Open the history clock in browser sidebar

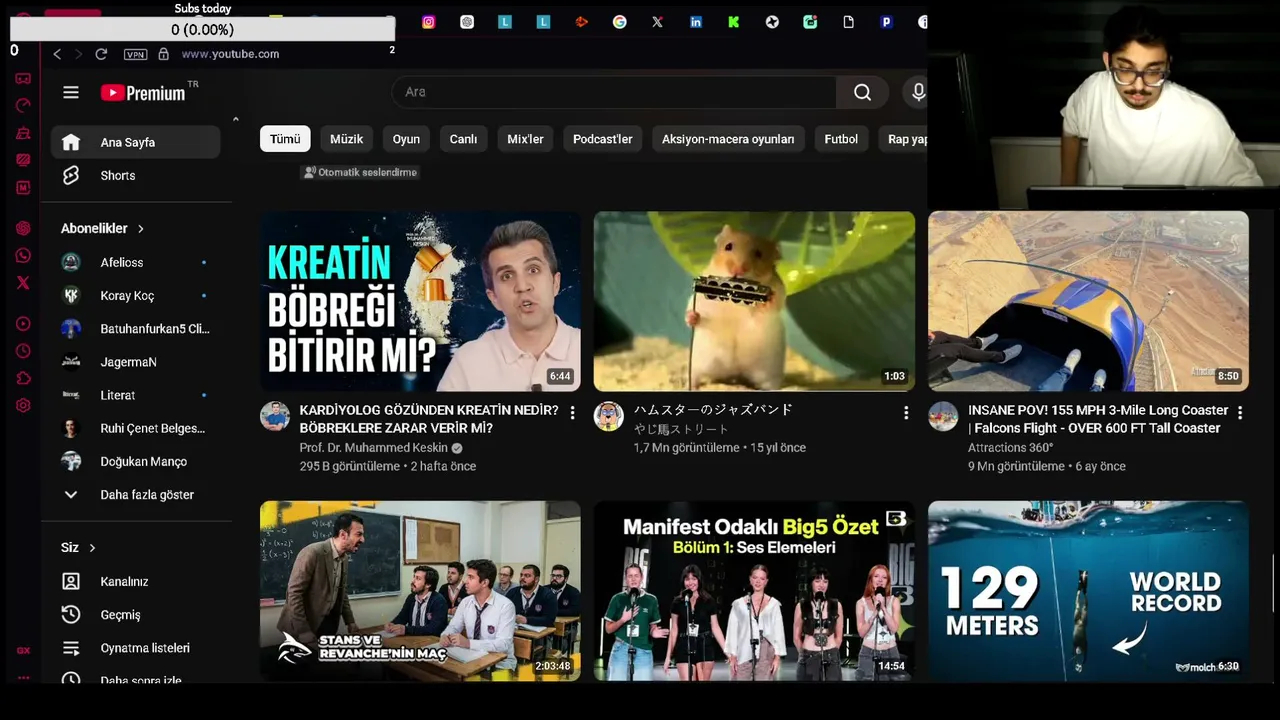[x=23, y=351]
